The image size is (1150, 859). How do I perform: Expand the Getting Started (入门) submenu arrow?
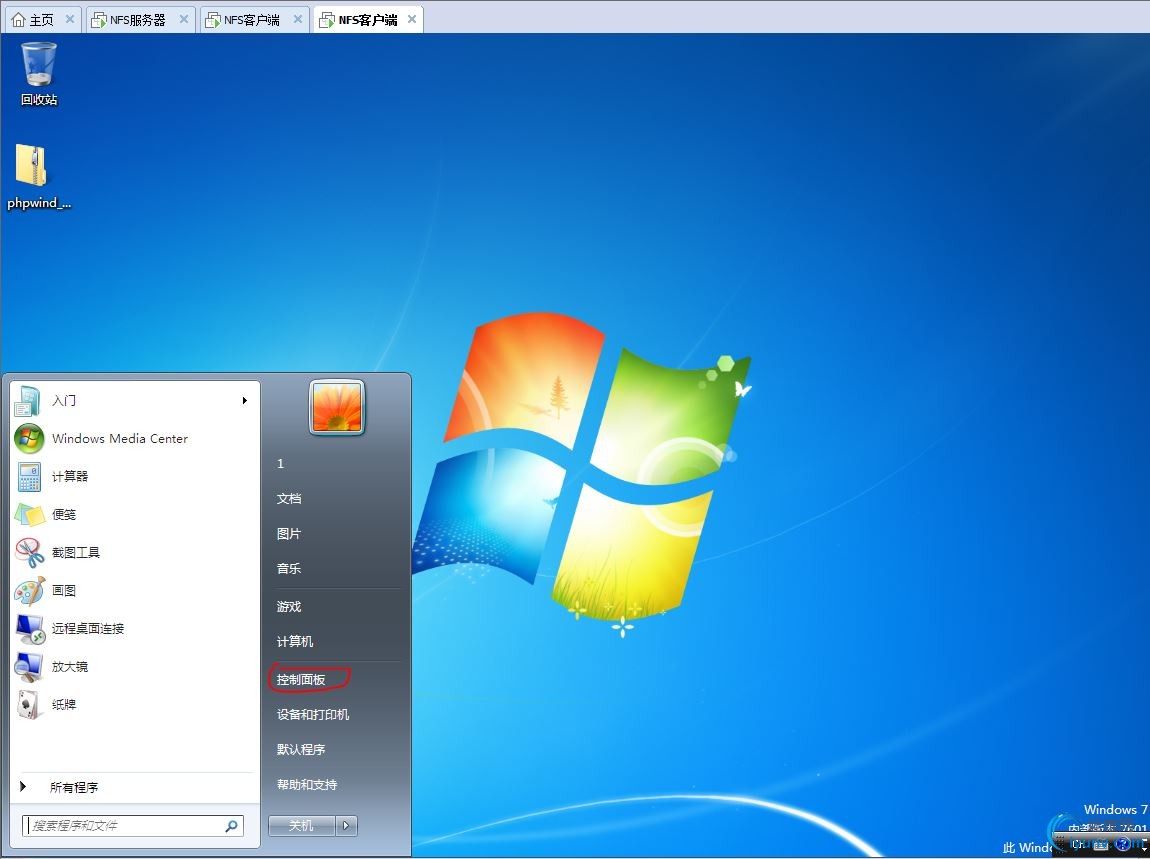click(x=244, y=400)
